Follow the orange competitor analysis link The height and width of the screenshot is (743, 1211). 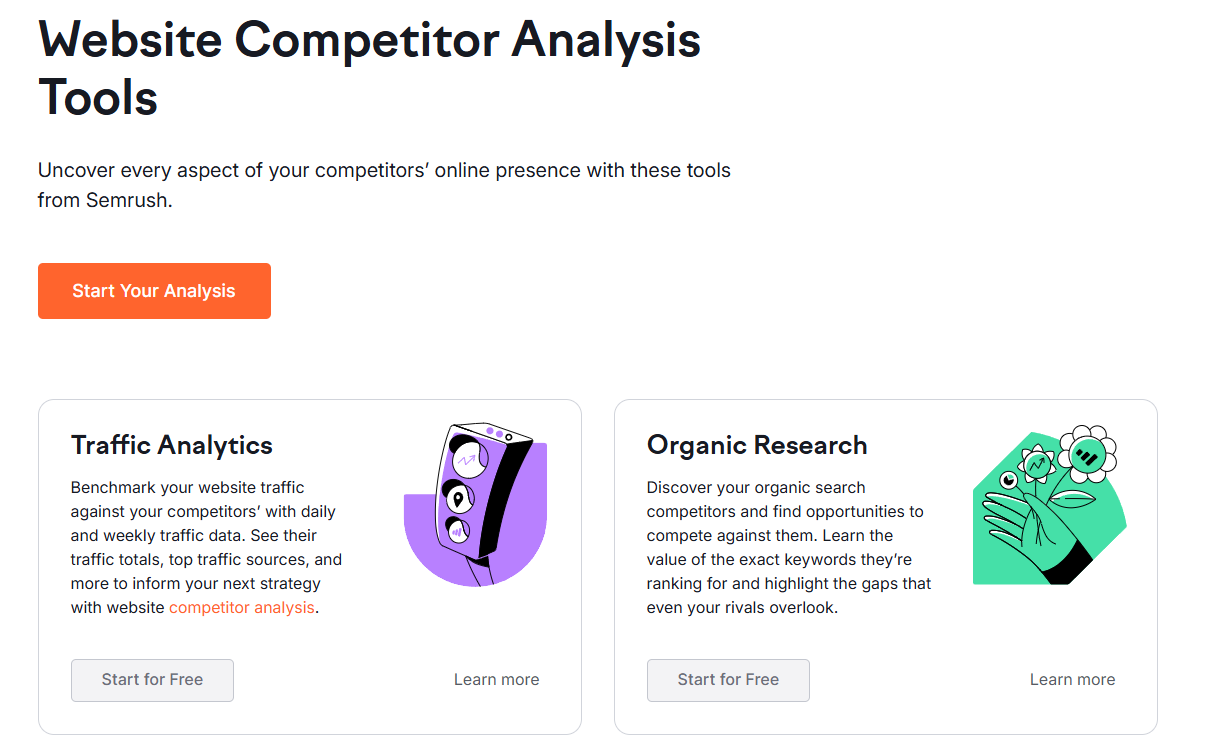[242, 607]
